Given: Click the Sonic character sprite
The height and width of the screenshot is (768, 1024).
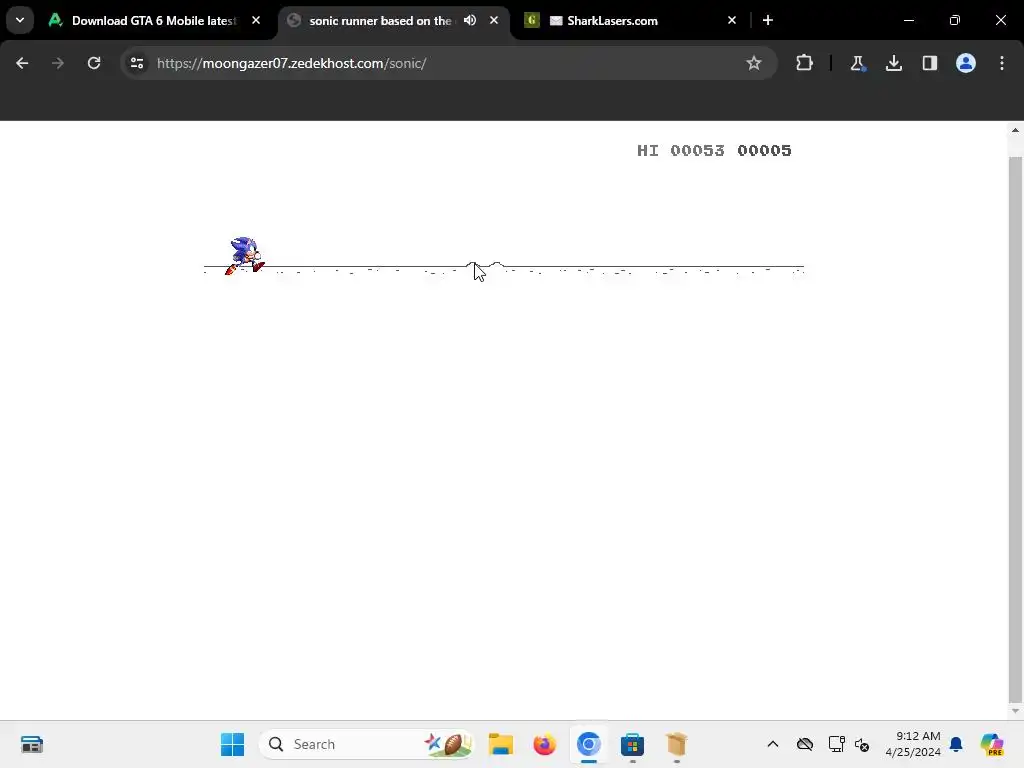Looking at the screenshot, I should [x=244, y=256].
